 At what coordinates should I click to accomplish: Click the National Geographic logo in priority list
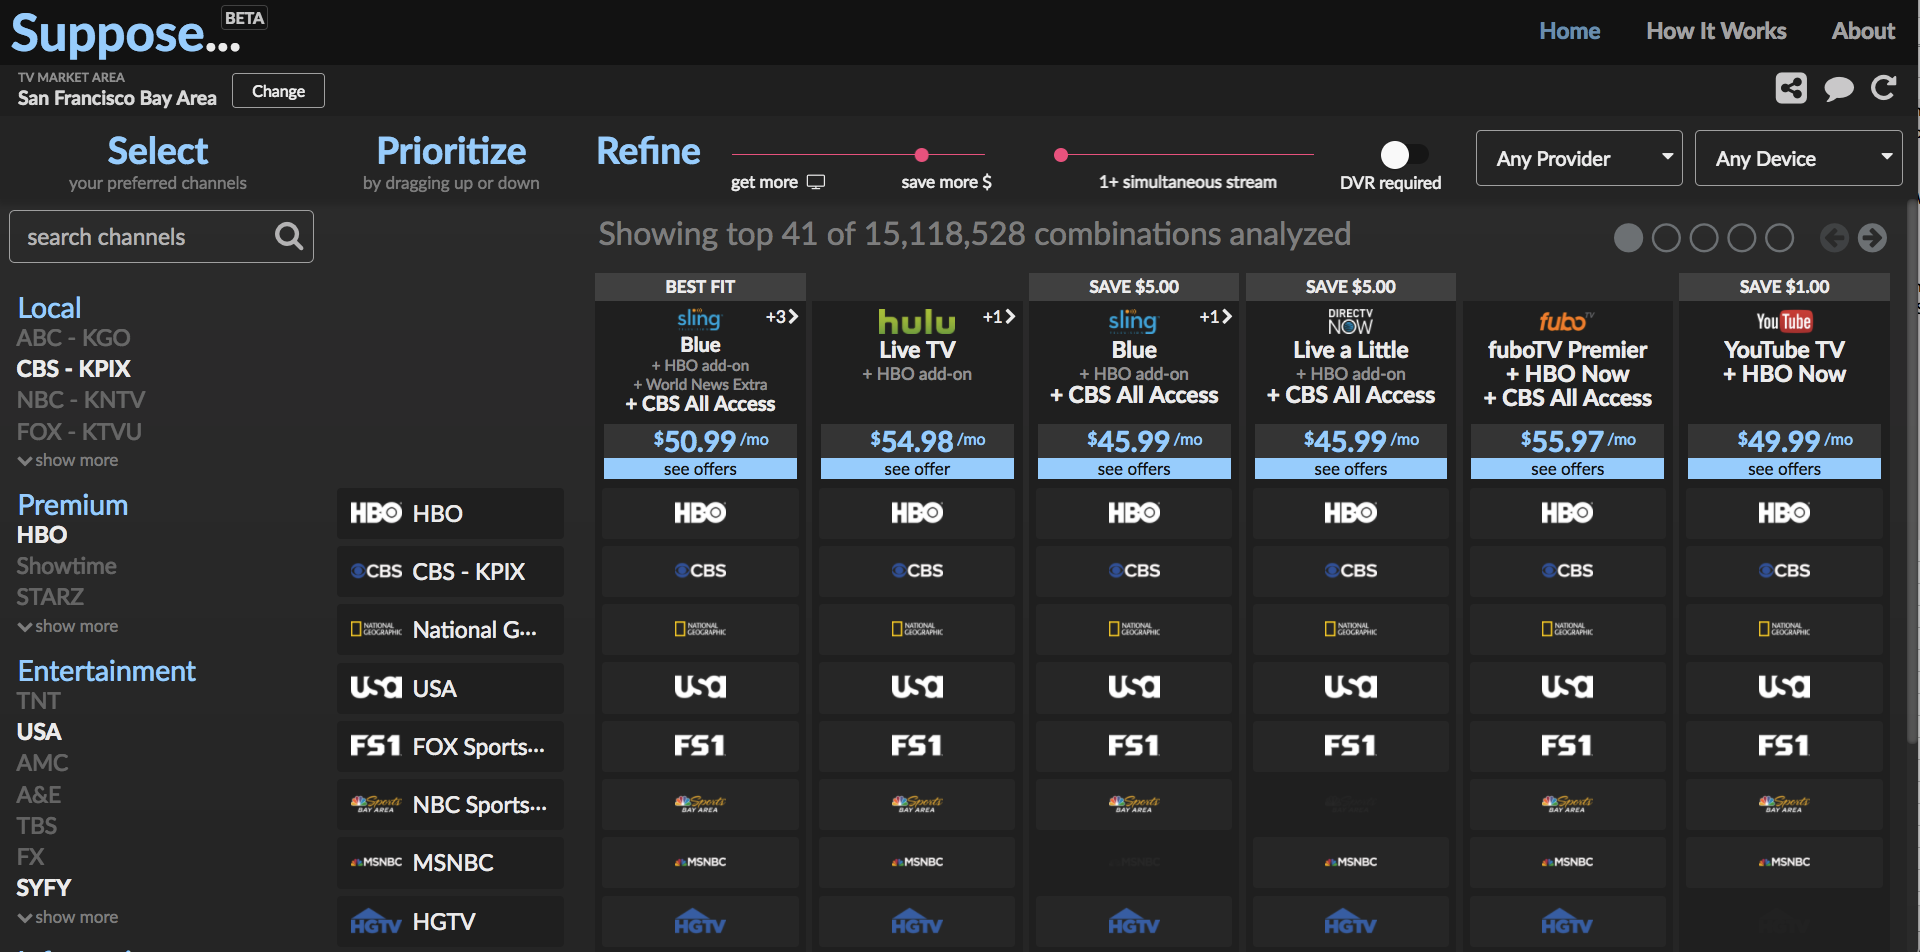(376, 629)
